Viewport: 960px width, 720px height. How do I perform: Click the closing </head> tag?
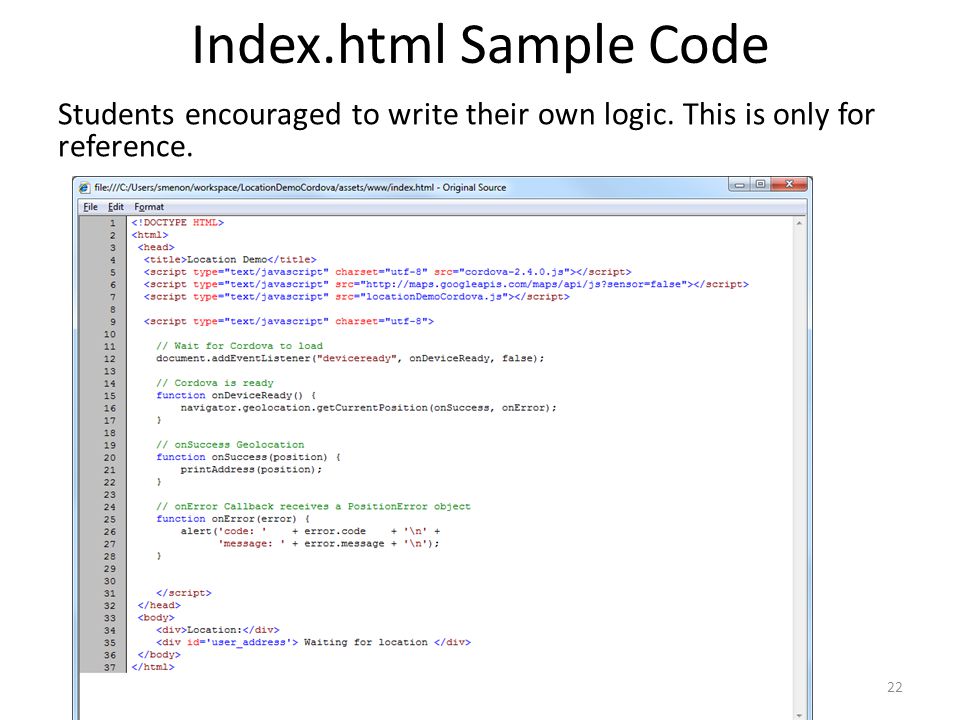[x=159, y=606]
